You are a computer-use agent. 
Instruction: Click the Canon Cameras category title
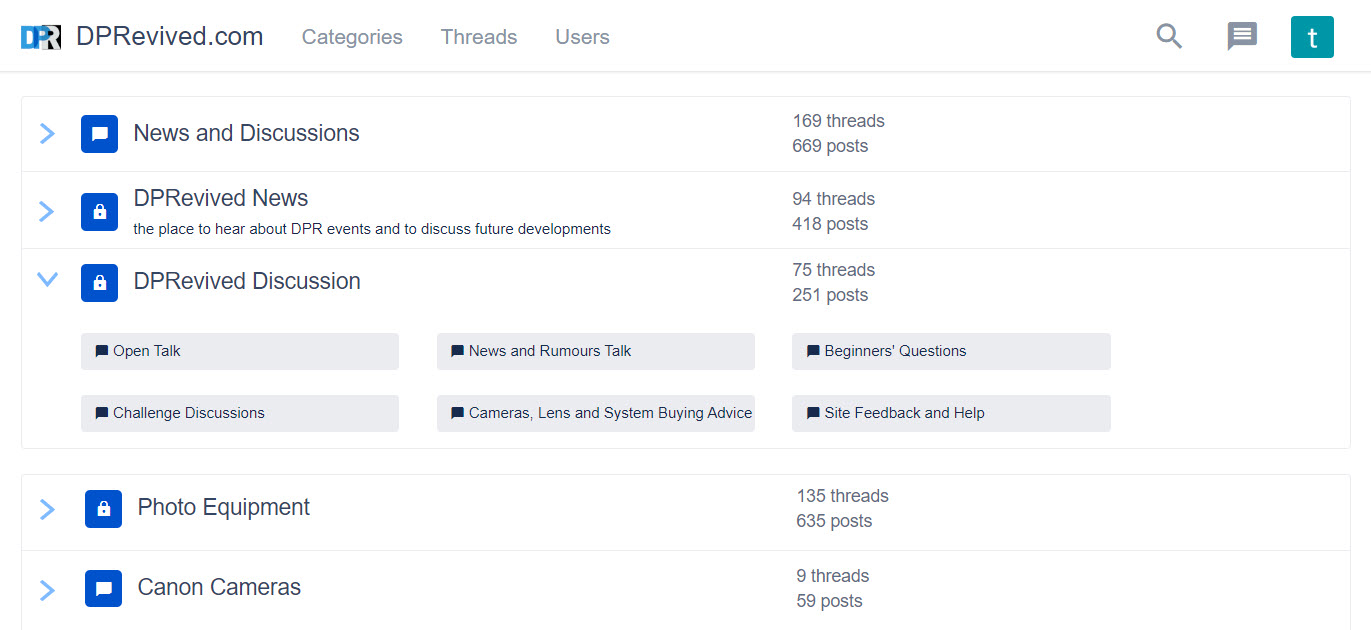coord(219,587)
